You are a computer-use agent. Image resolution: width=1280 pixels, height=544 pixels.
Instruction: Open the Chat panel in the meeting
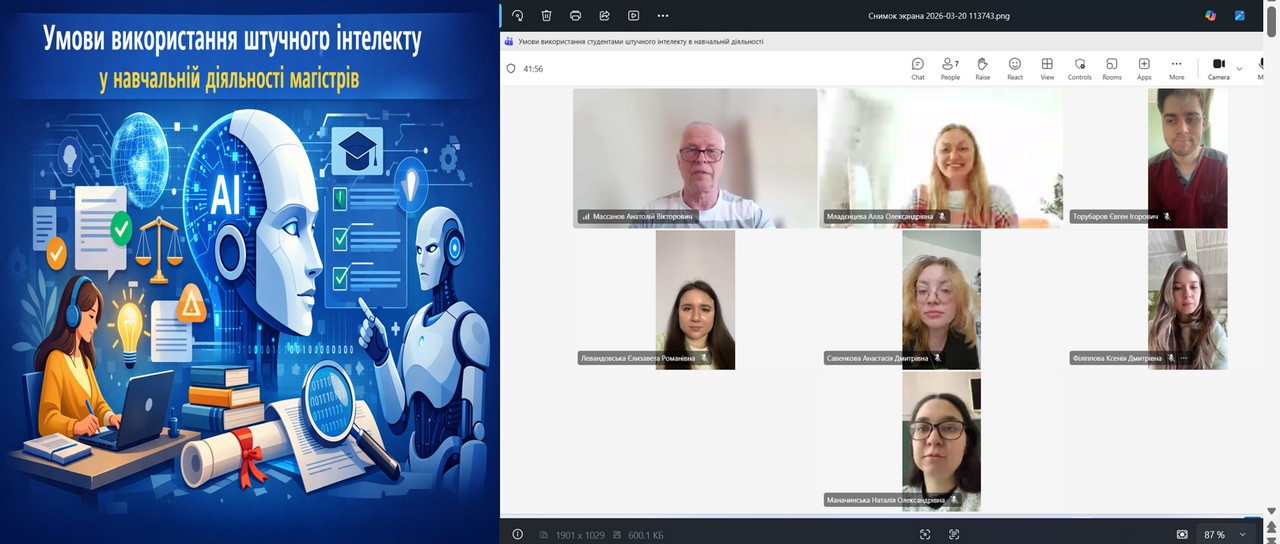917,68
